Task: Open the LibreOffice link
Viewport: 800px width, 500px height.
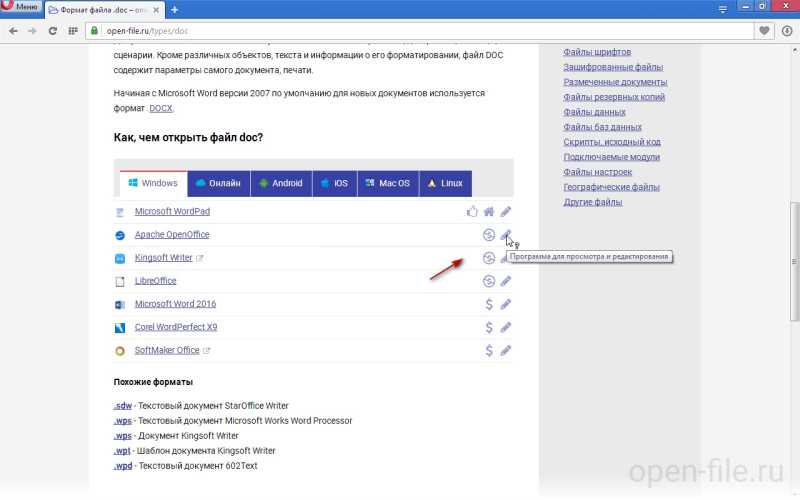Action: tap(156, 281)
